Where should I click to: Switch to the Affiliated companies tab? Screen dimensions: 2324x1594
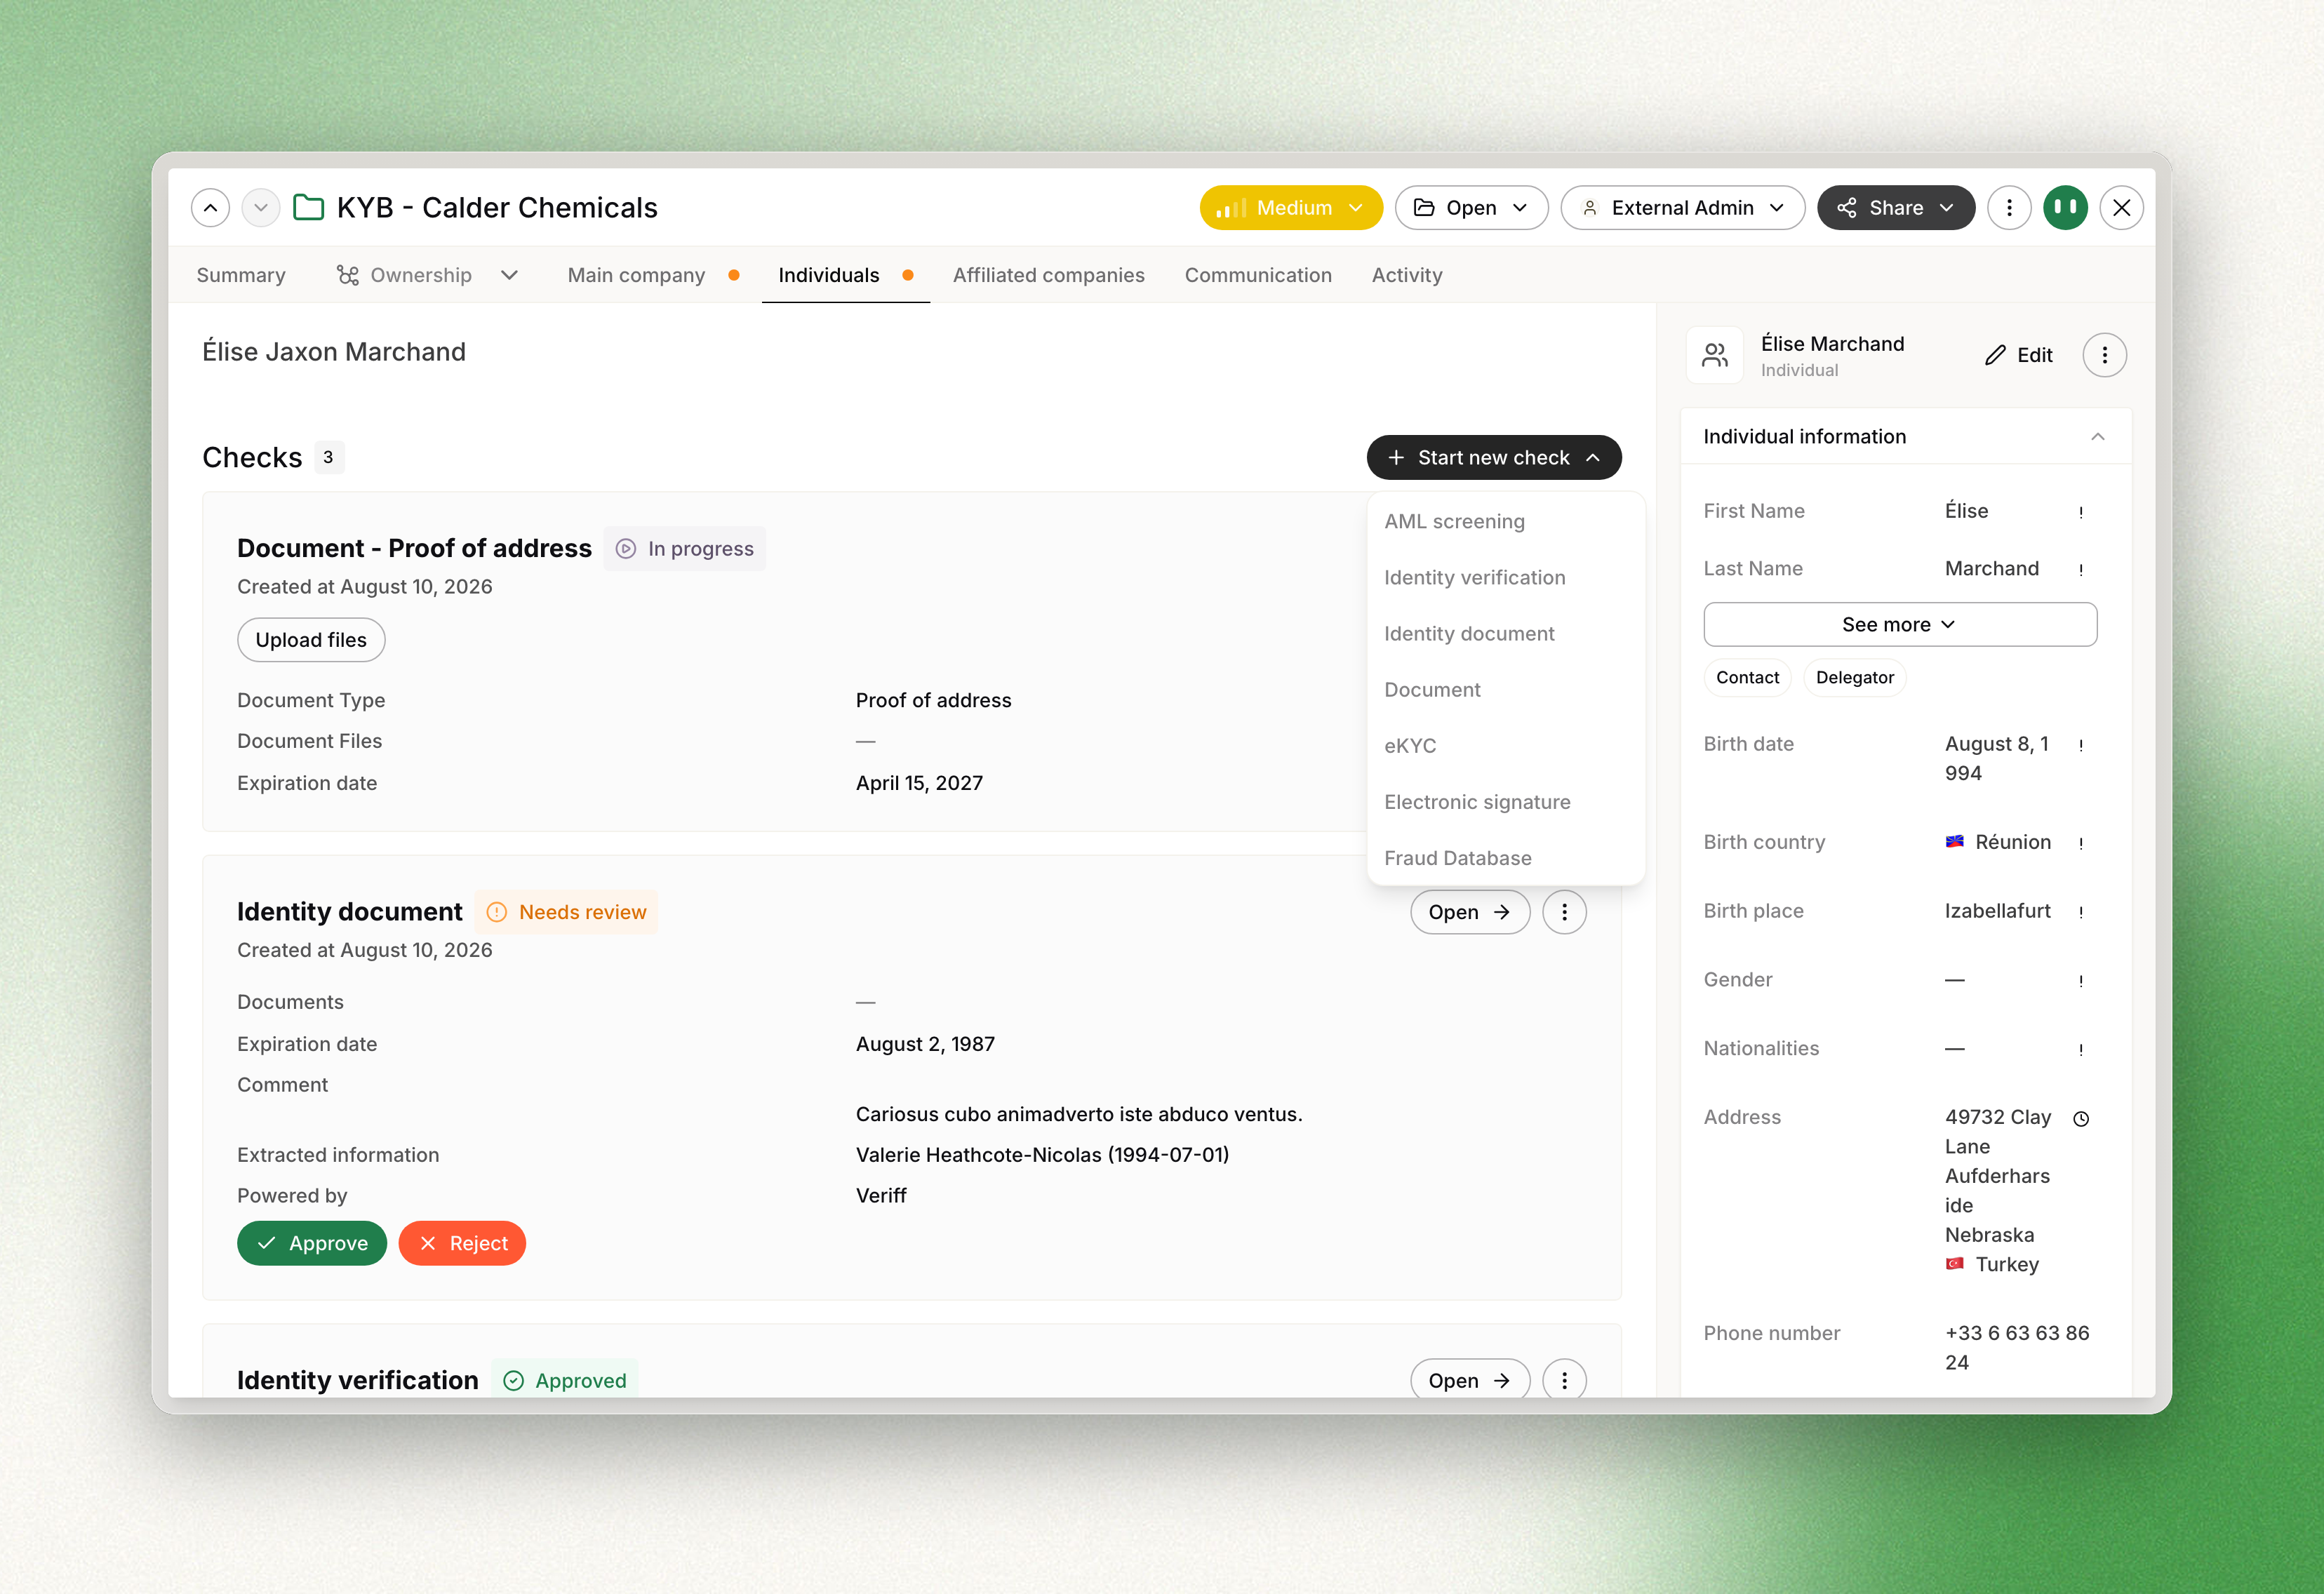1048,275
